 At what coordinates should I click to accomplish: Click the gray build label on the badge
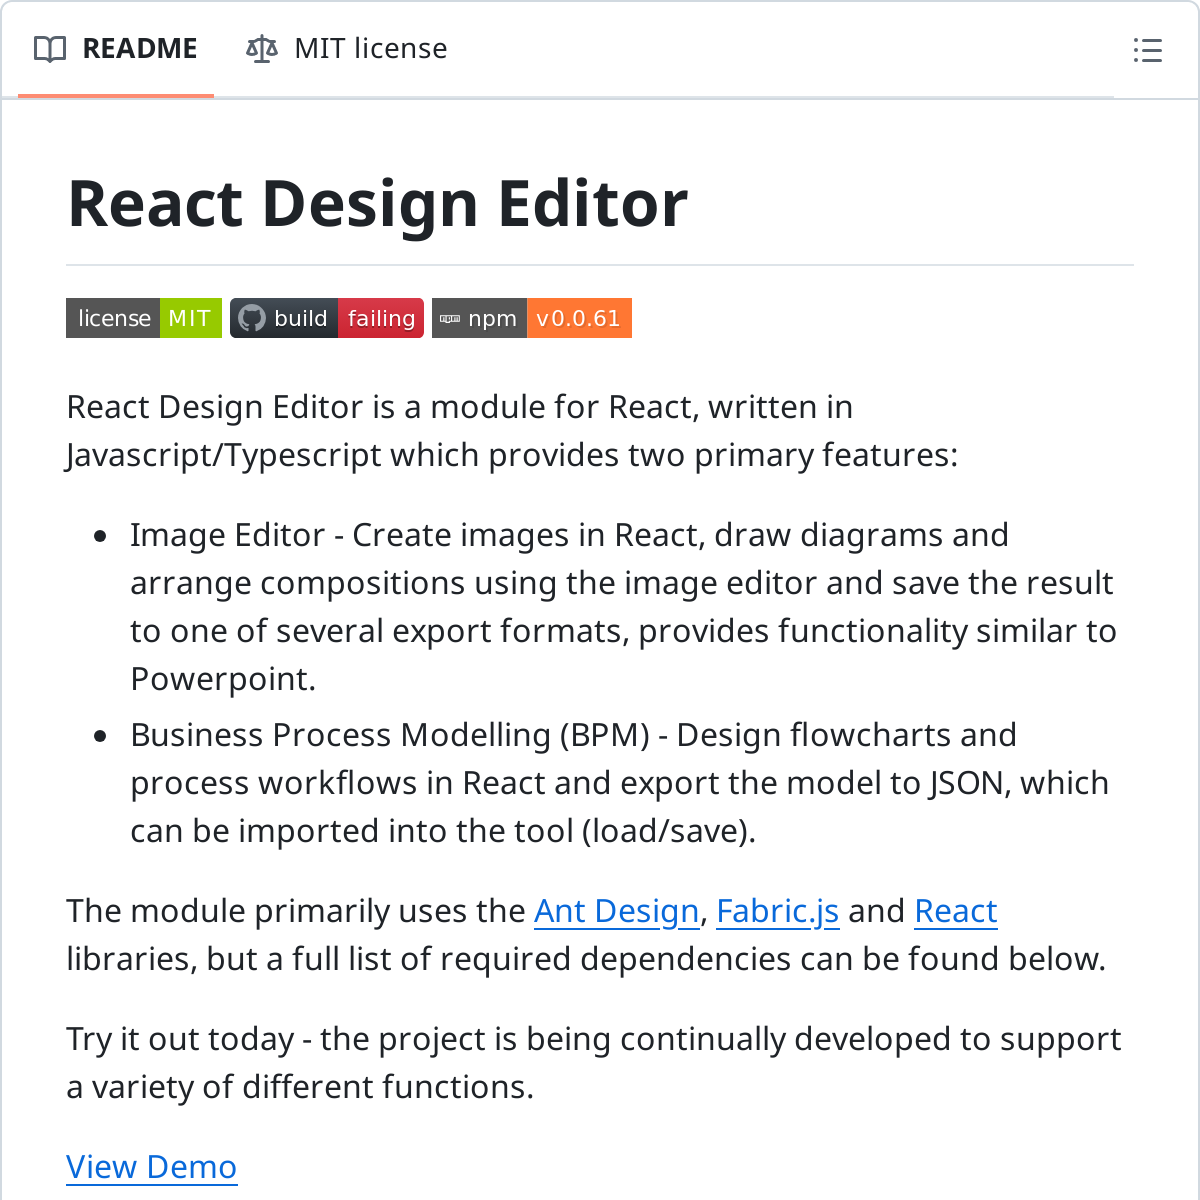[302, 318]
